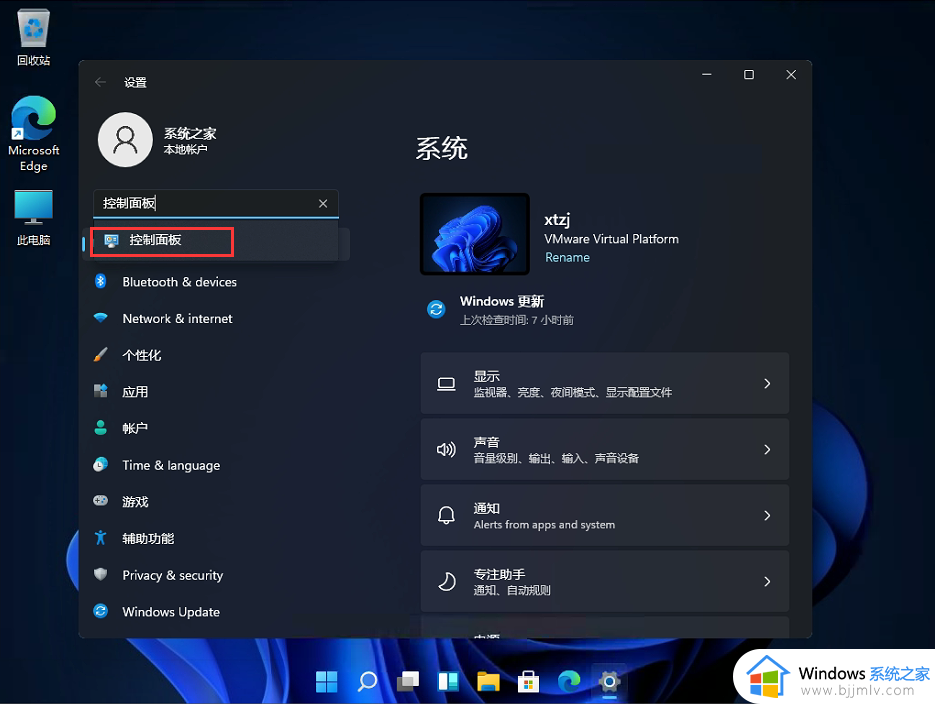Viewport: 935px width, 704px height.
Task: Focus the 控制面板 search field
Action: pyautogui.click(x=216, y=204)
